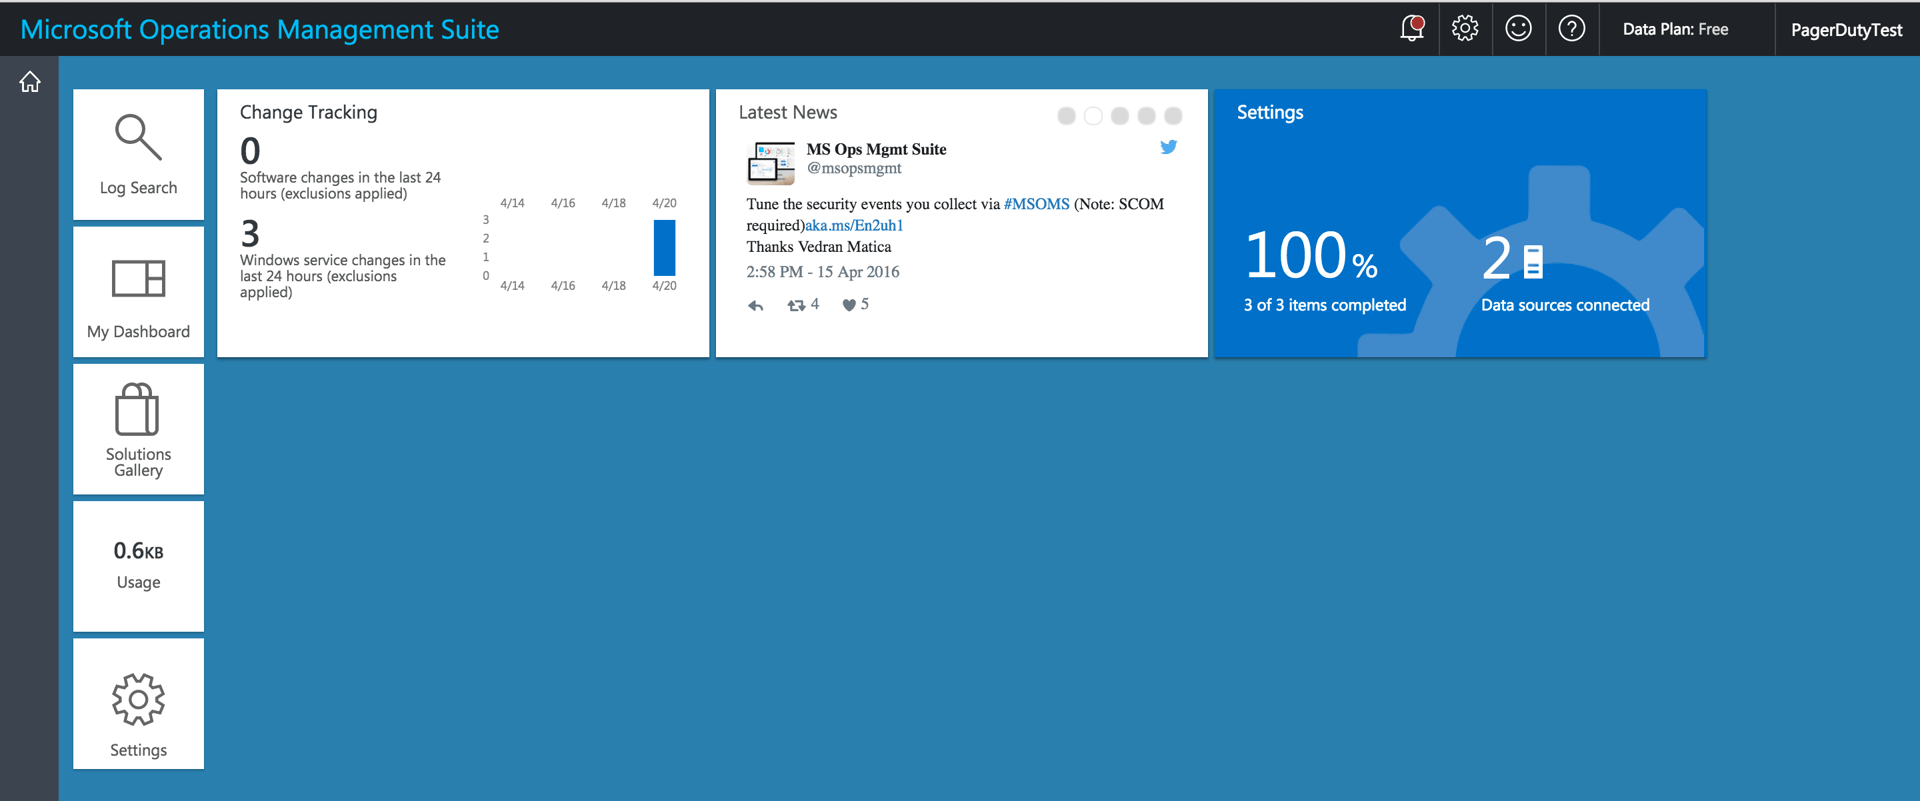Select the second Latest News pagination dot
This screenshot has height=801, width=1920.
click(1093, 116)
